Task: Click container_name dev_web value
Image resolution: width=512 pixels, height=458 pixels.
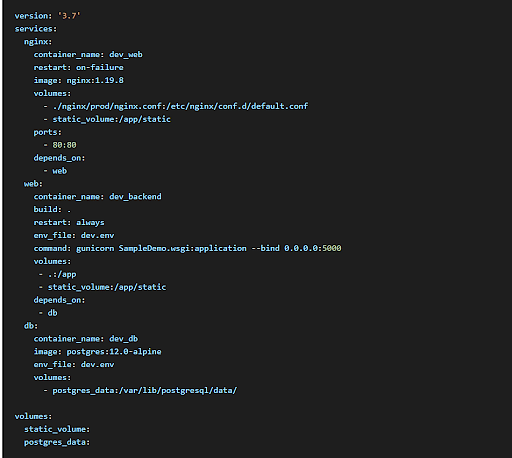Action: 126,54
